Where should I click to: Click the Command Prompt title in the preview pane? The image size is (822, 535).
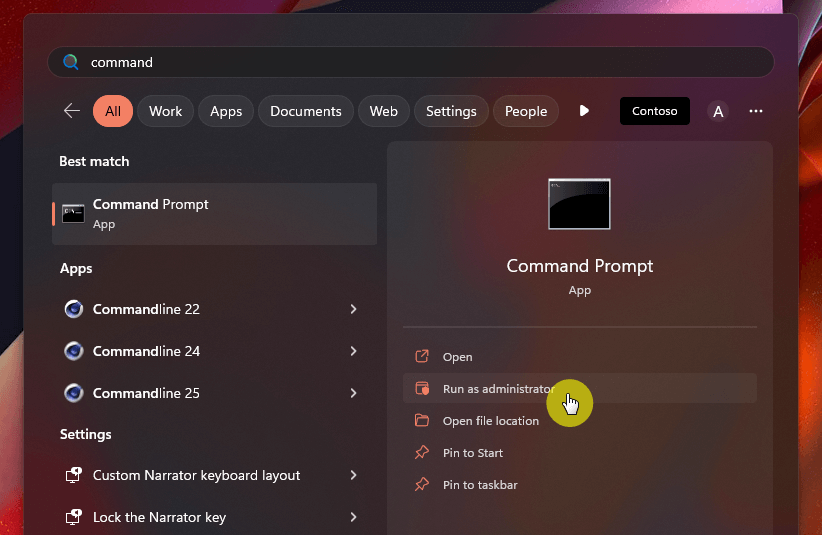[x=580, y=266]
